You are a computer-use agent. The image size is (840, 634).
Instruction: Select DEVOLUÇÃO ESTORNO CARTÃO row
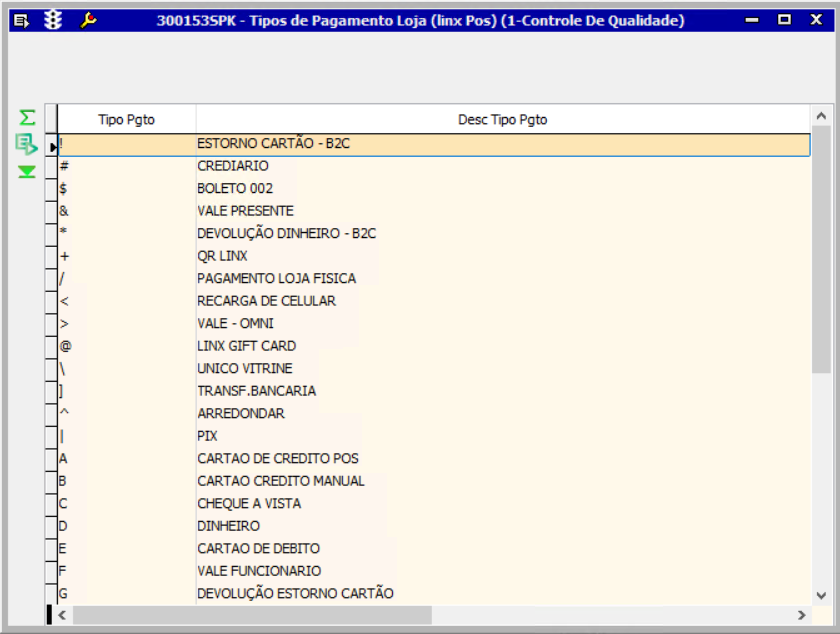pyautogui.click(x=434, y=594)
